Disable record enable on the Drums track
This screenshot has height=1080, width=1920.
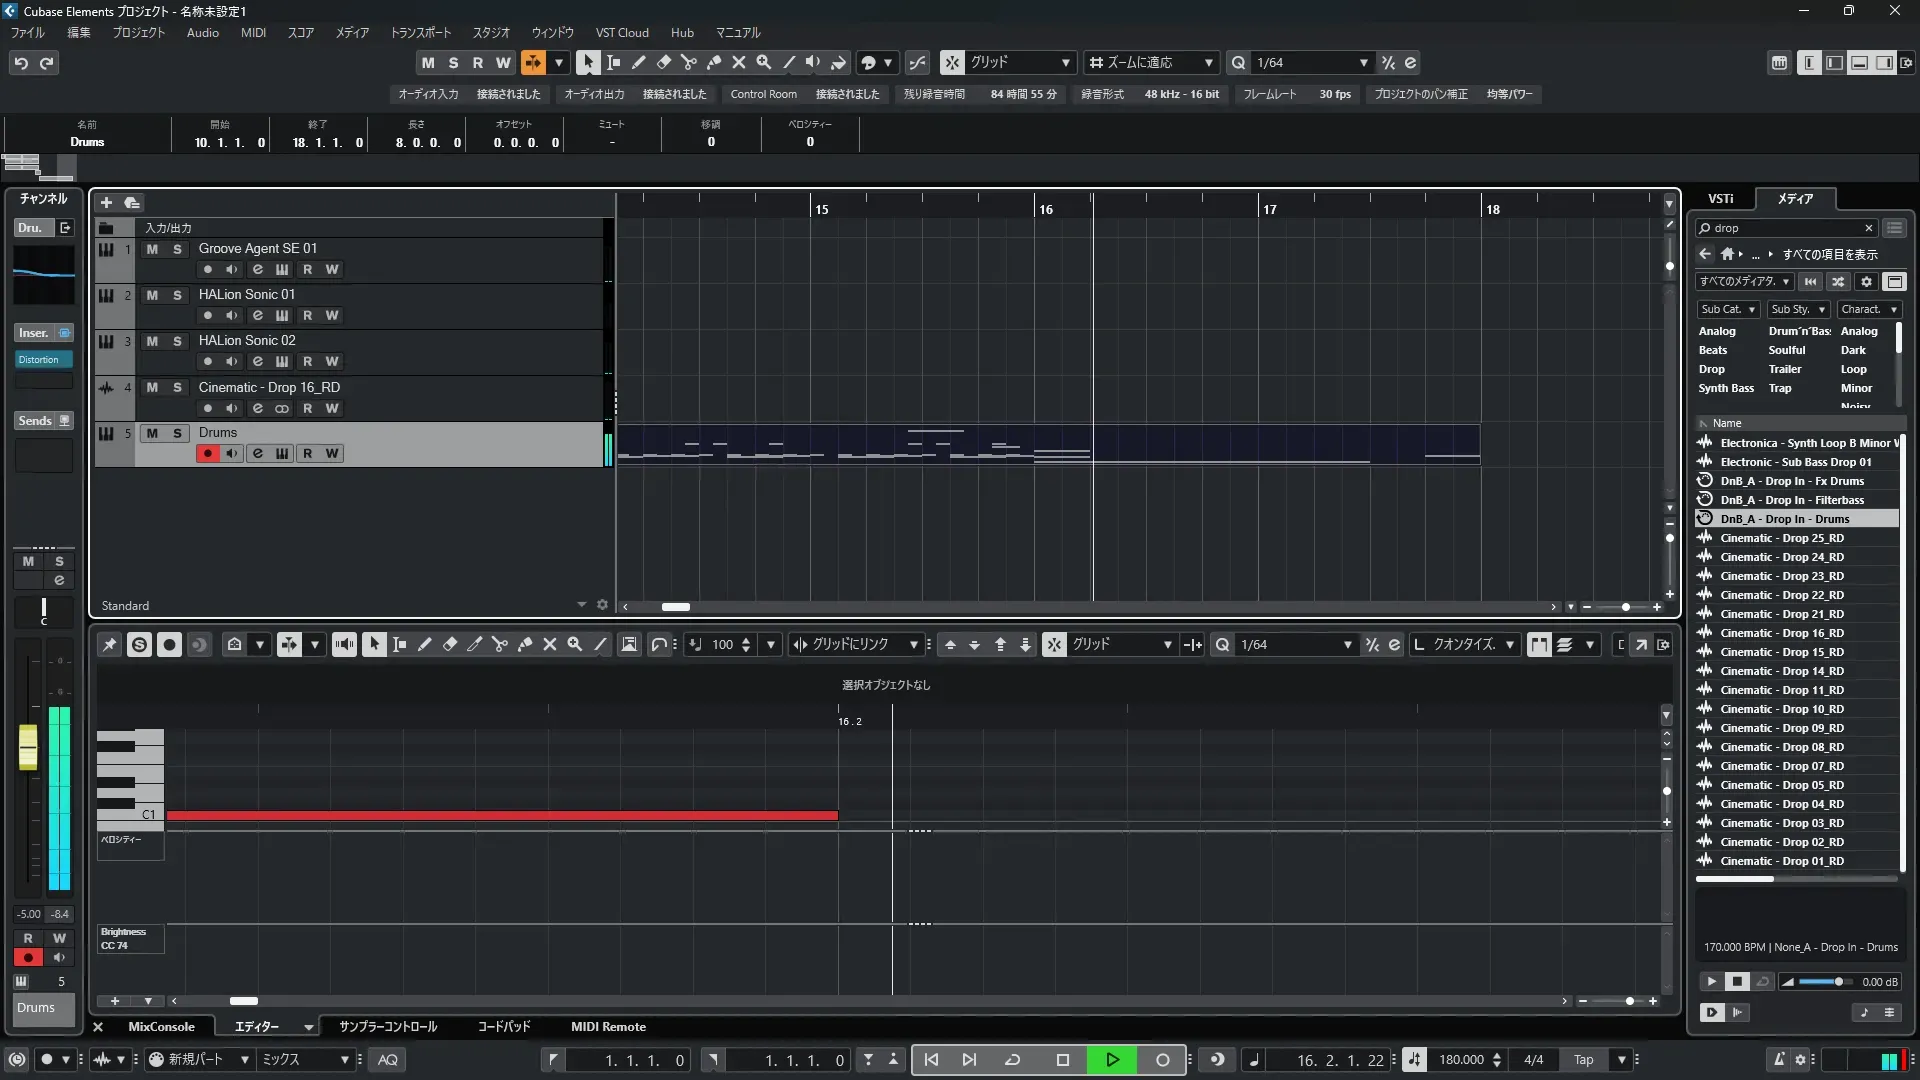(x=207, y=454)
